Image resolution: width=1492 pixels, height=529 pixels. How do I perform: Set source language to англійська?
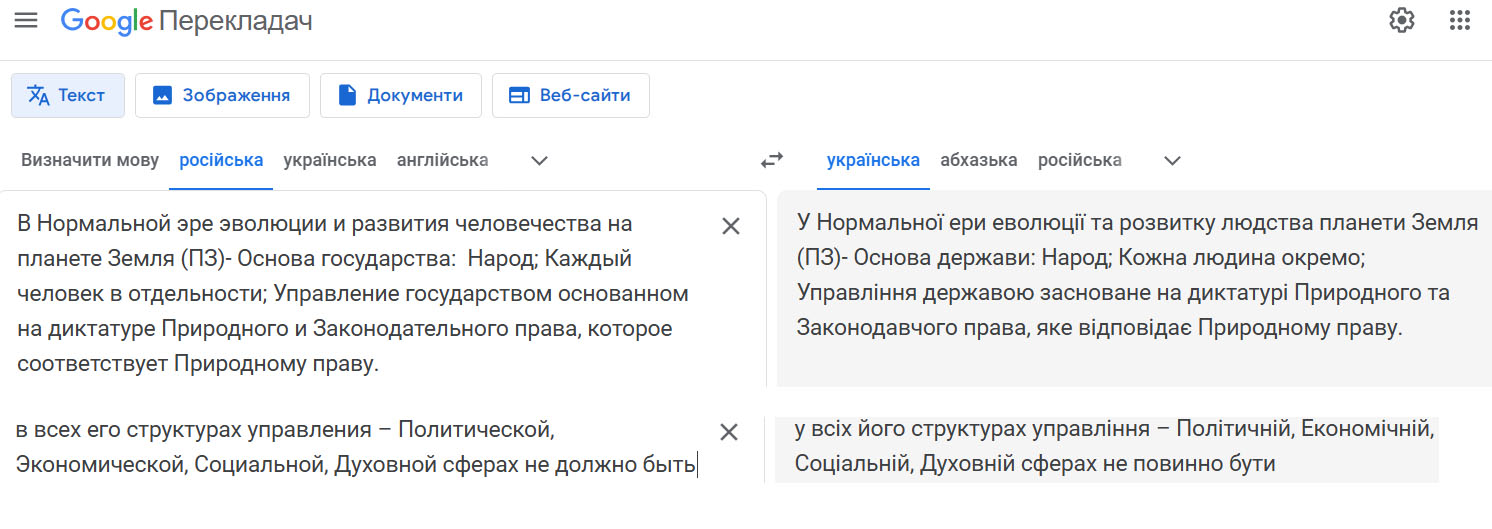click(x=442, y=160)
